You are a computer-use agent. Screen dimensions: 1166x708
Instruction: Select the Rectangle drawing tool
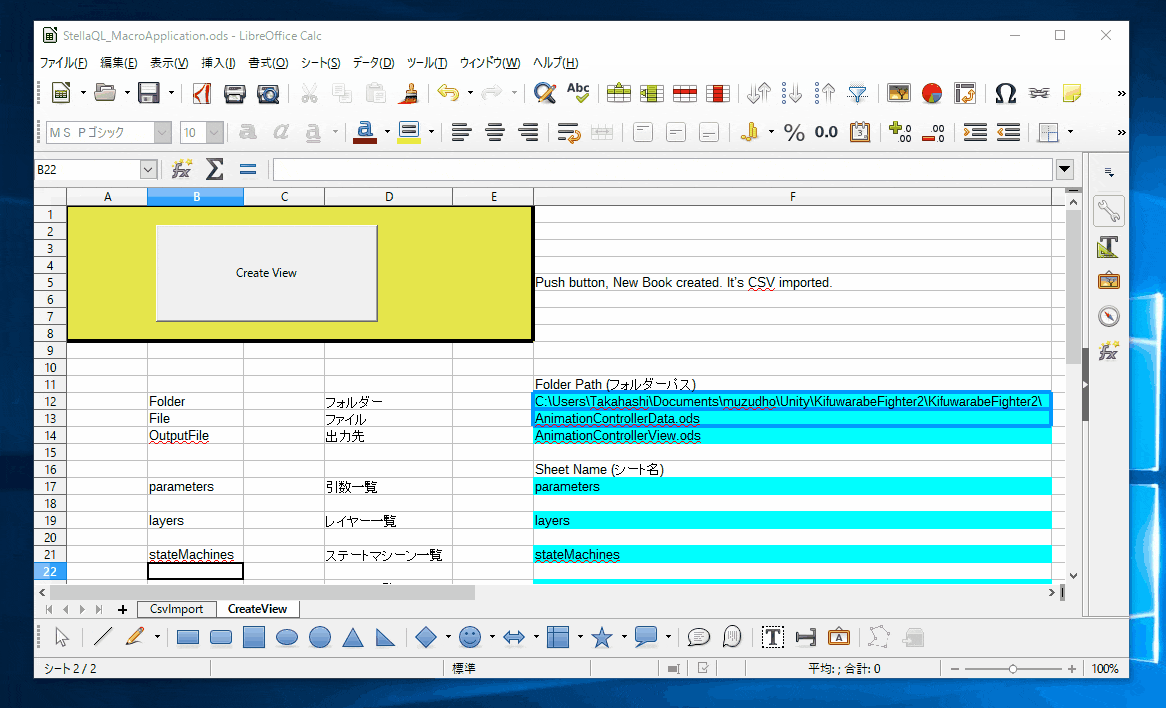pyautogui.click(x=188, y=637)
